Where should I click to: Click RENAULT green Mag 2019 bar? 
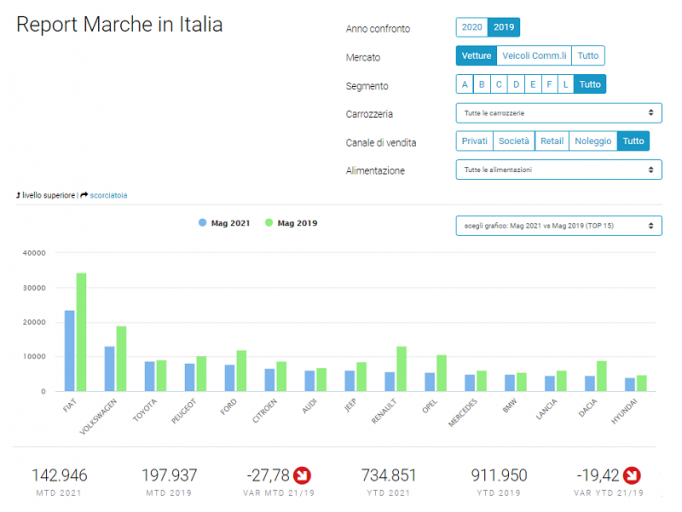click(x=401, y=369)
